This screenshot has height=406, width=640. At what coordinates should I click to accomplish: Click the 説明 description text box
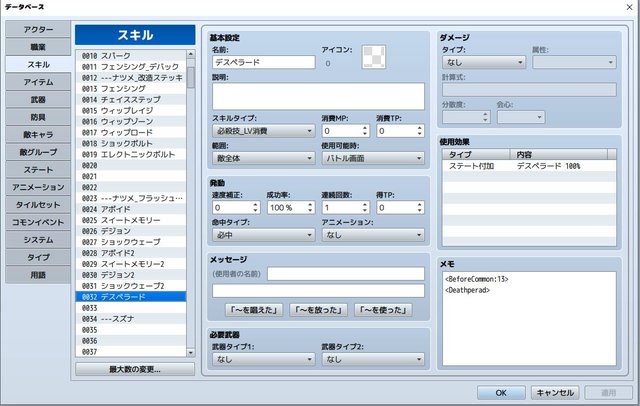318,96
